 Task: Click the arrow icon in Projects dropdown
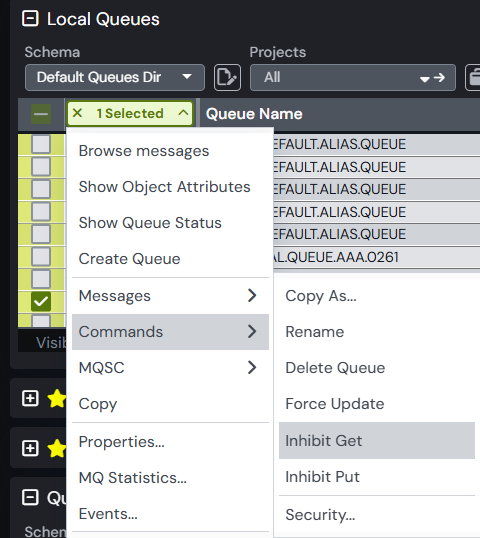pos(439,78)
